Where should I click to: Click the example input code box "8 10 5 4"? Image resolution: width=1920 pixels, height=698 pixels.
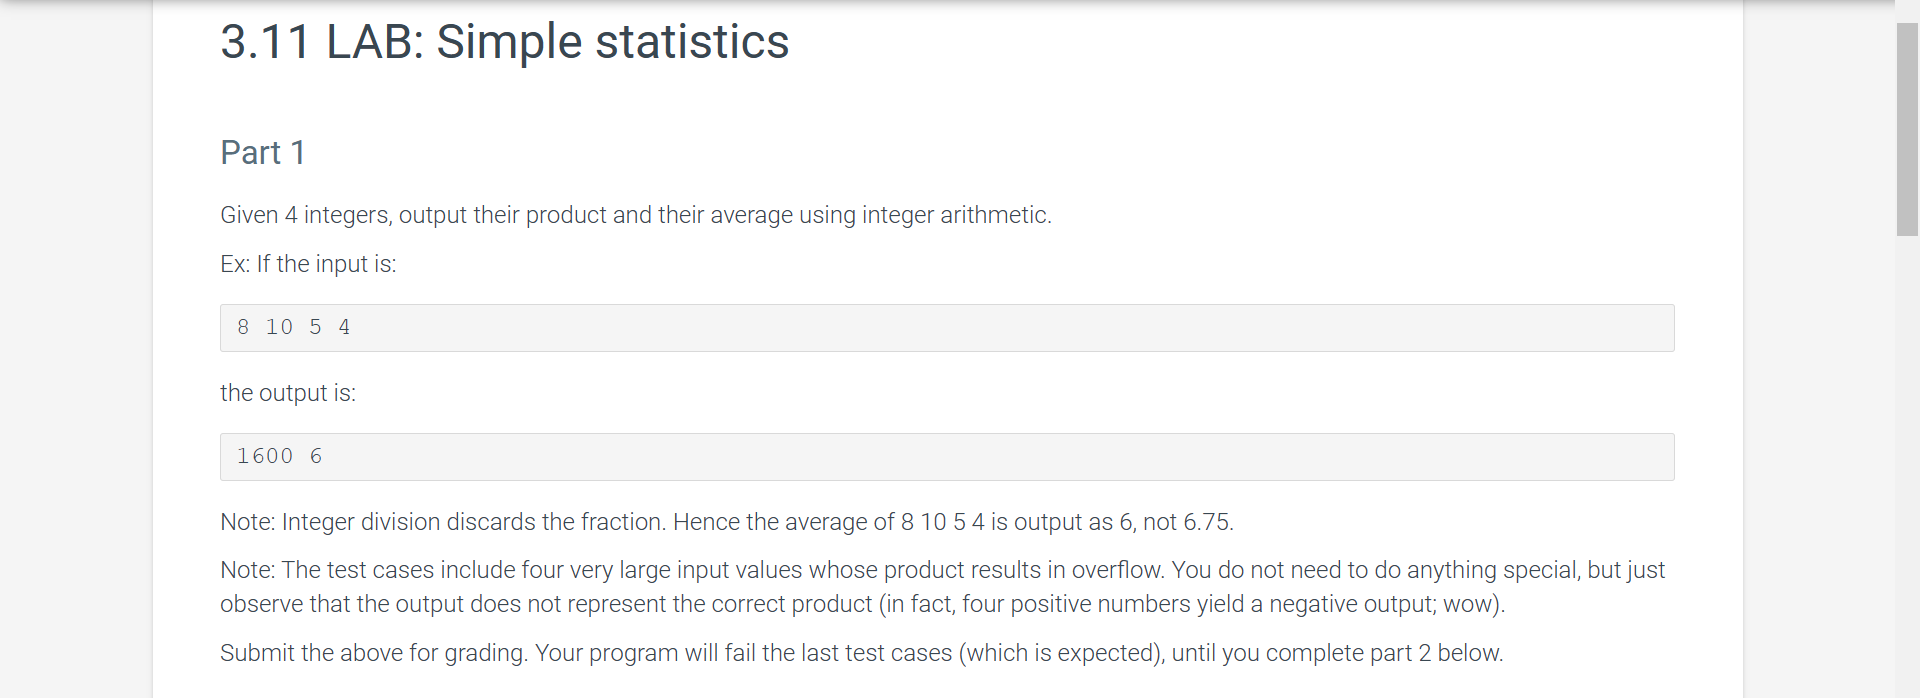pyautogui.click(x=947, y=328)
